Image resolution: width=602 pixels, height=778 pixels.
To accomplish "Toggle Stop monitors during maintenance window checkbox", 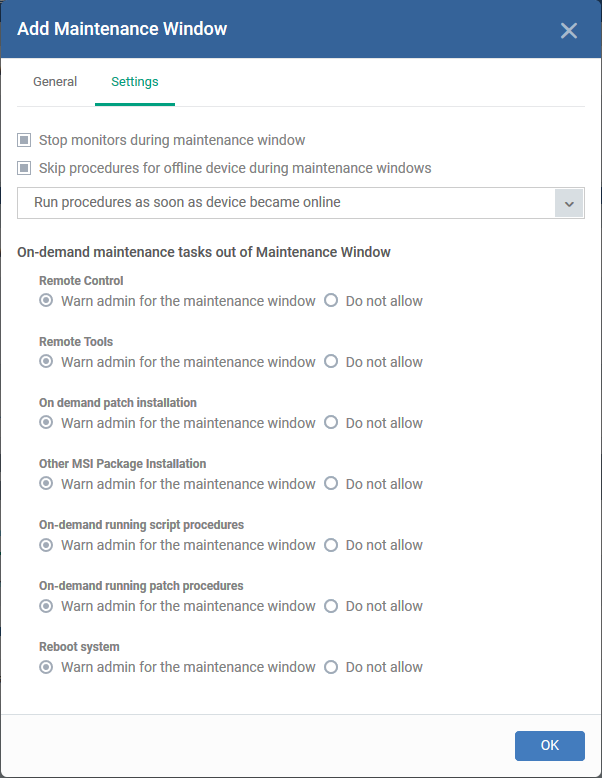I will 24,140.
